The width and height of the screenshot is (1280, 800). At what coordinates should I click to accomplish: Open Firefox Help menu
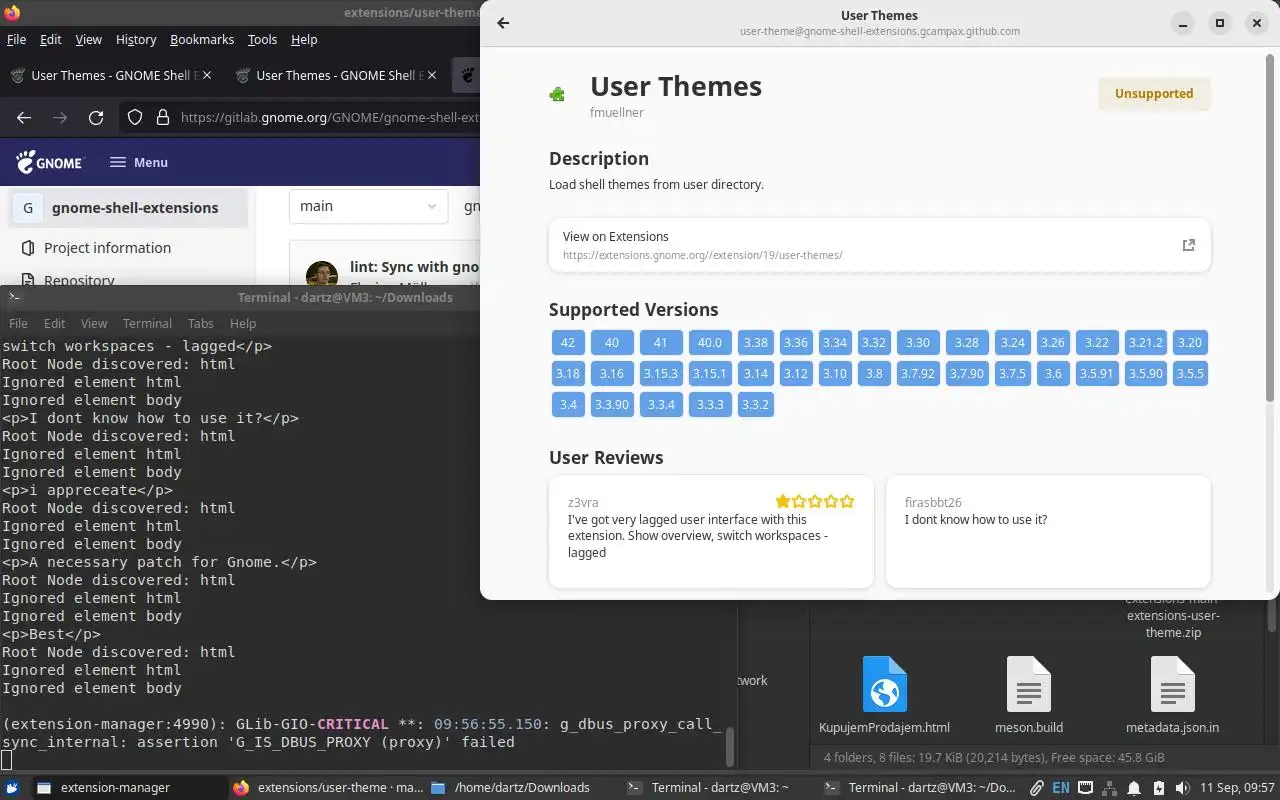(304, 39)
